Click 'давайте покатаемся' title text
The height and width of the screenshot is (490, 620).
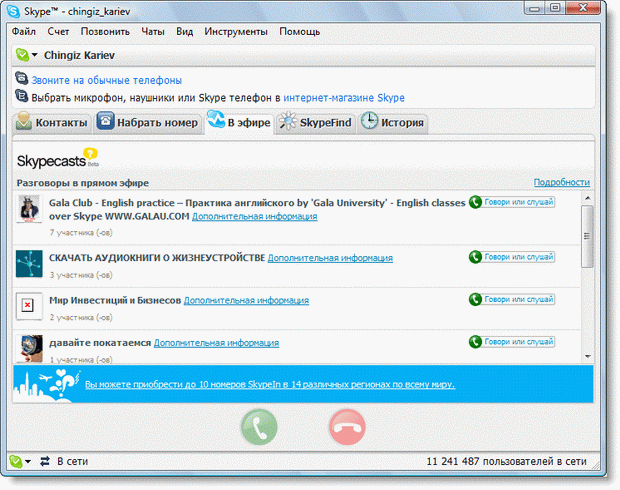(100, 343)
